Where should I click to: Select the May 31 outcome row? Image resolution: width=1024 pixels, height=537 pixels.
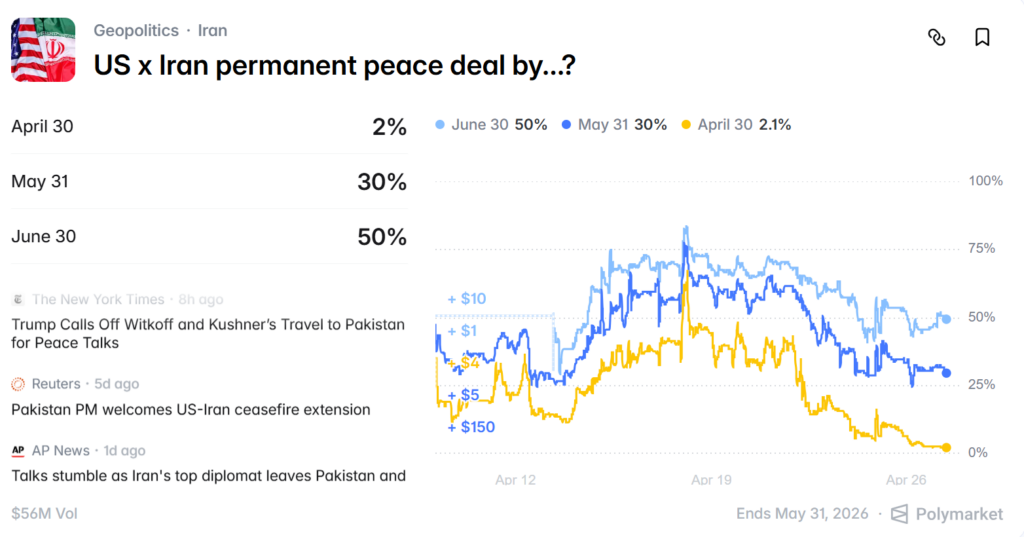pos(208,182)
